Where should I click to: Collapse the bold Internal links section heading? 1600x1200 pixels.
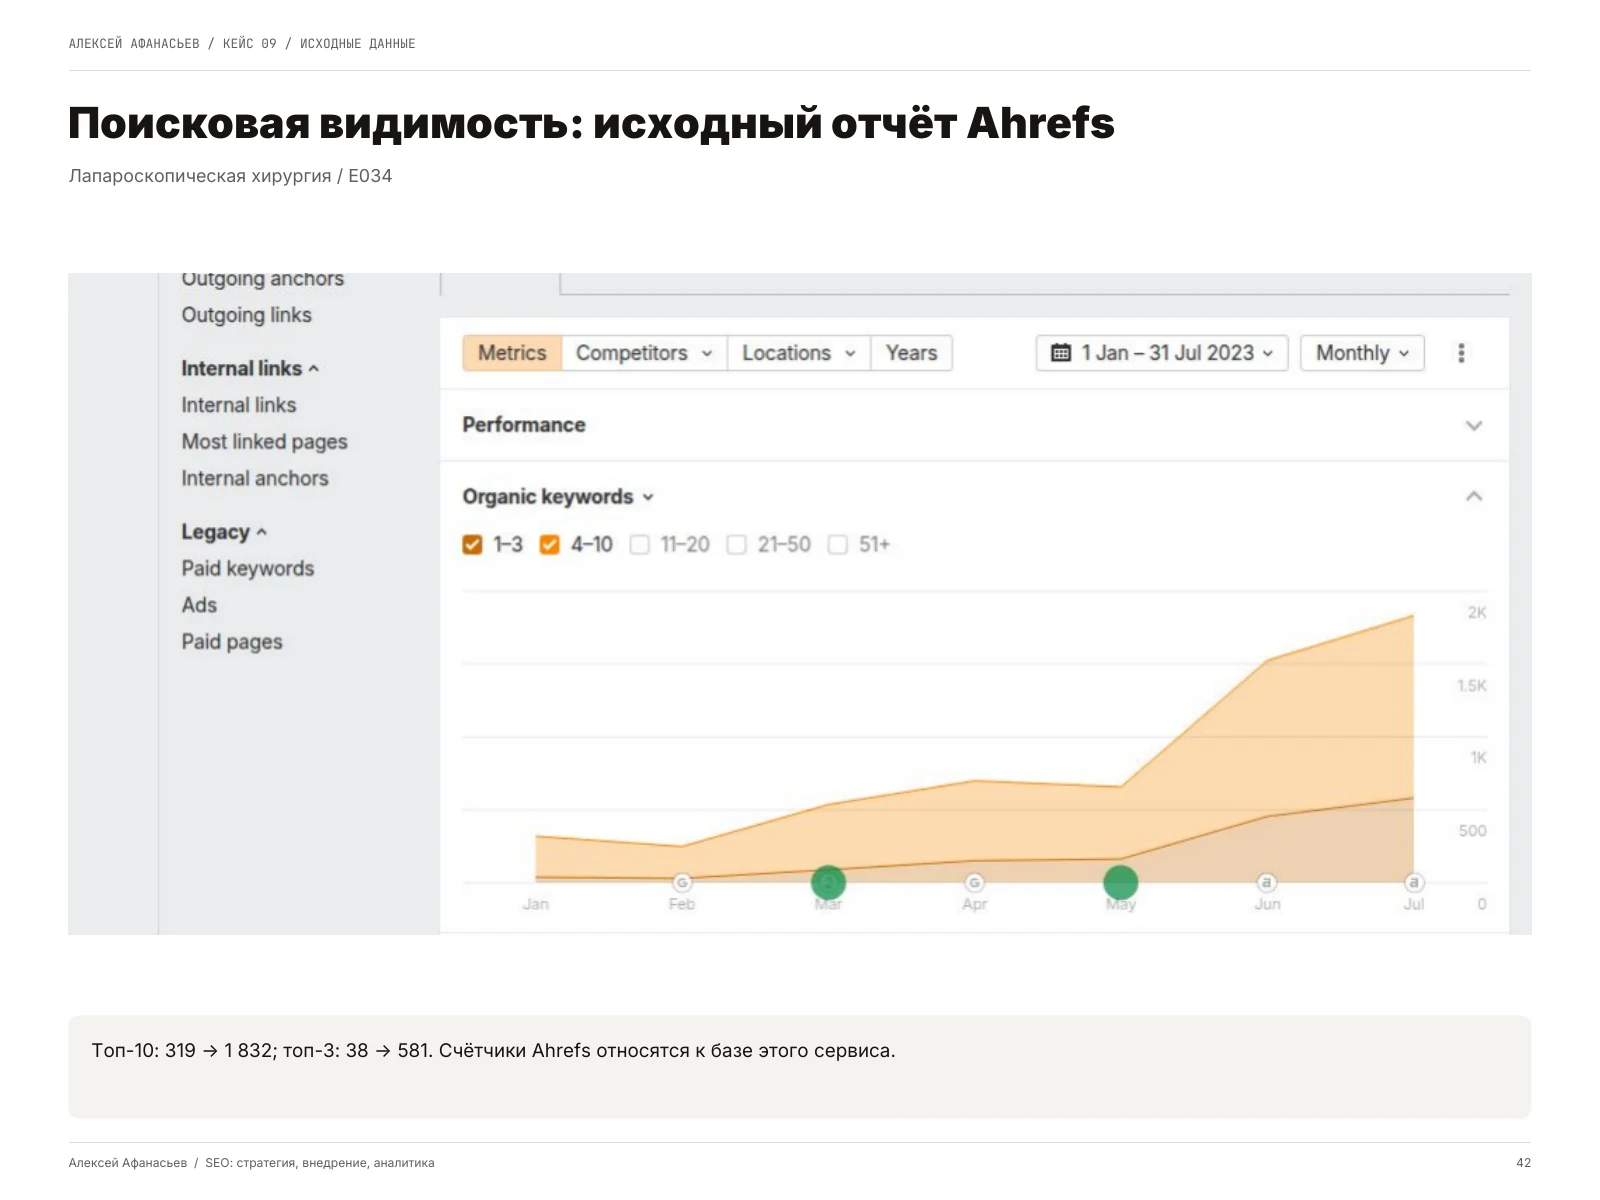250,368
